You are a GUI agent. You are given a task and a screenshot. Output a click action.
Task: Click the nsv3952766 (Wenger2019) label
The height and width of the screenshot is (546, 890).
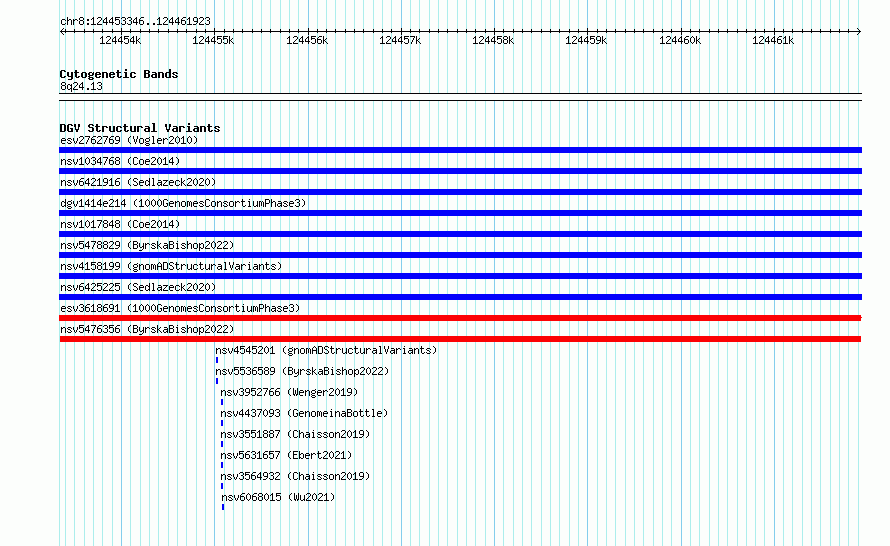point(289,392)
